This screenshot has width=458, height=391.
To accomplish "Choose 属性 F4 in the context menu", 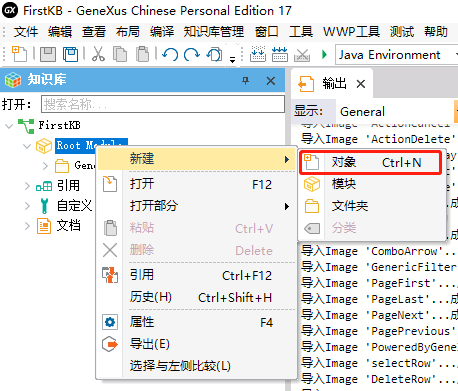I will click(196, 322).
